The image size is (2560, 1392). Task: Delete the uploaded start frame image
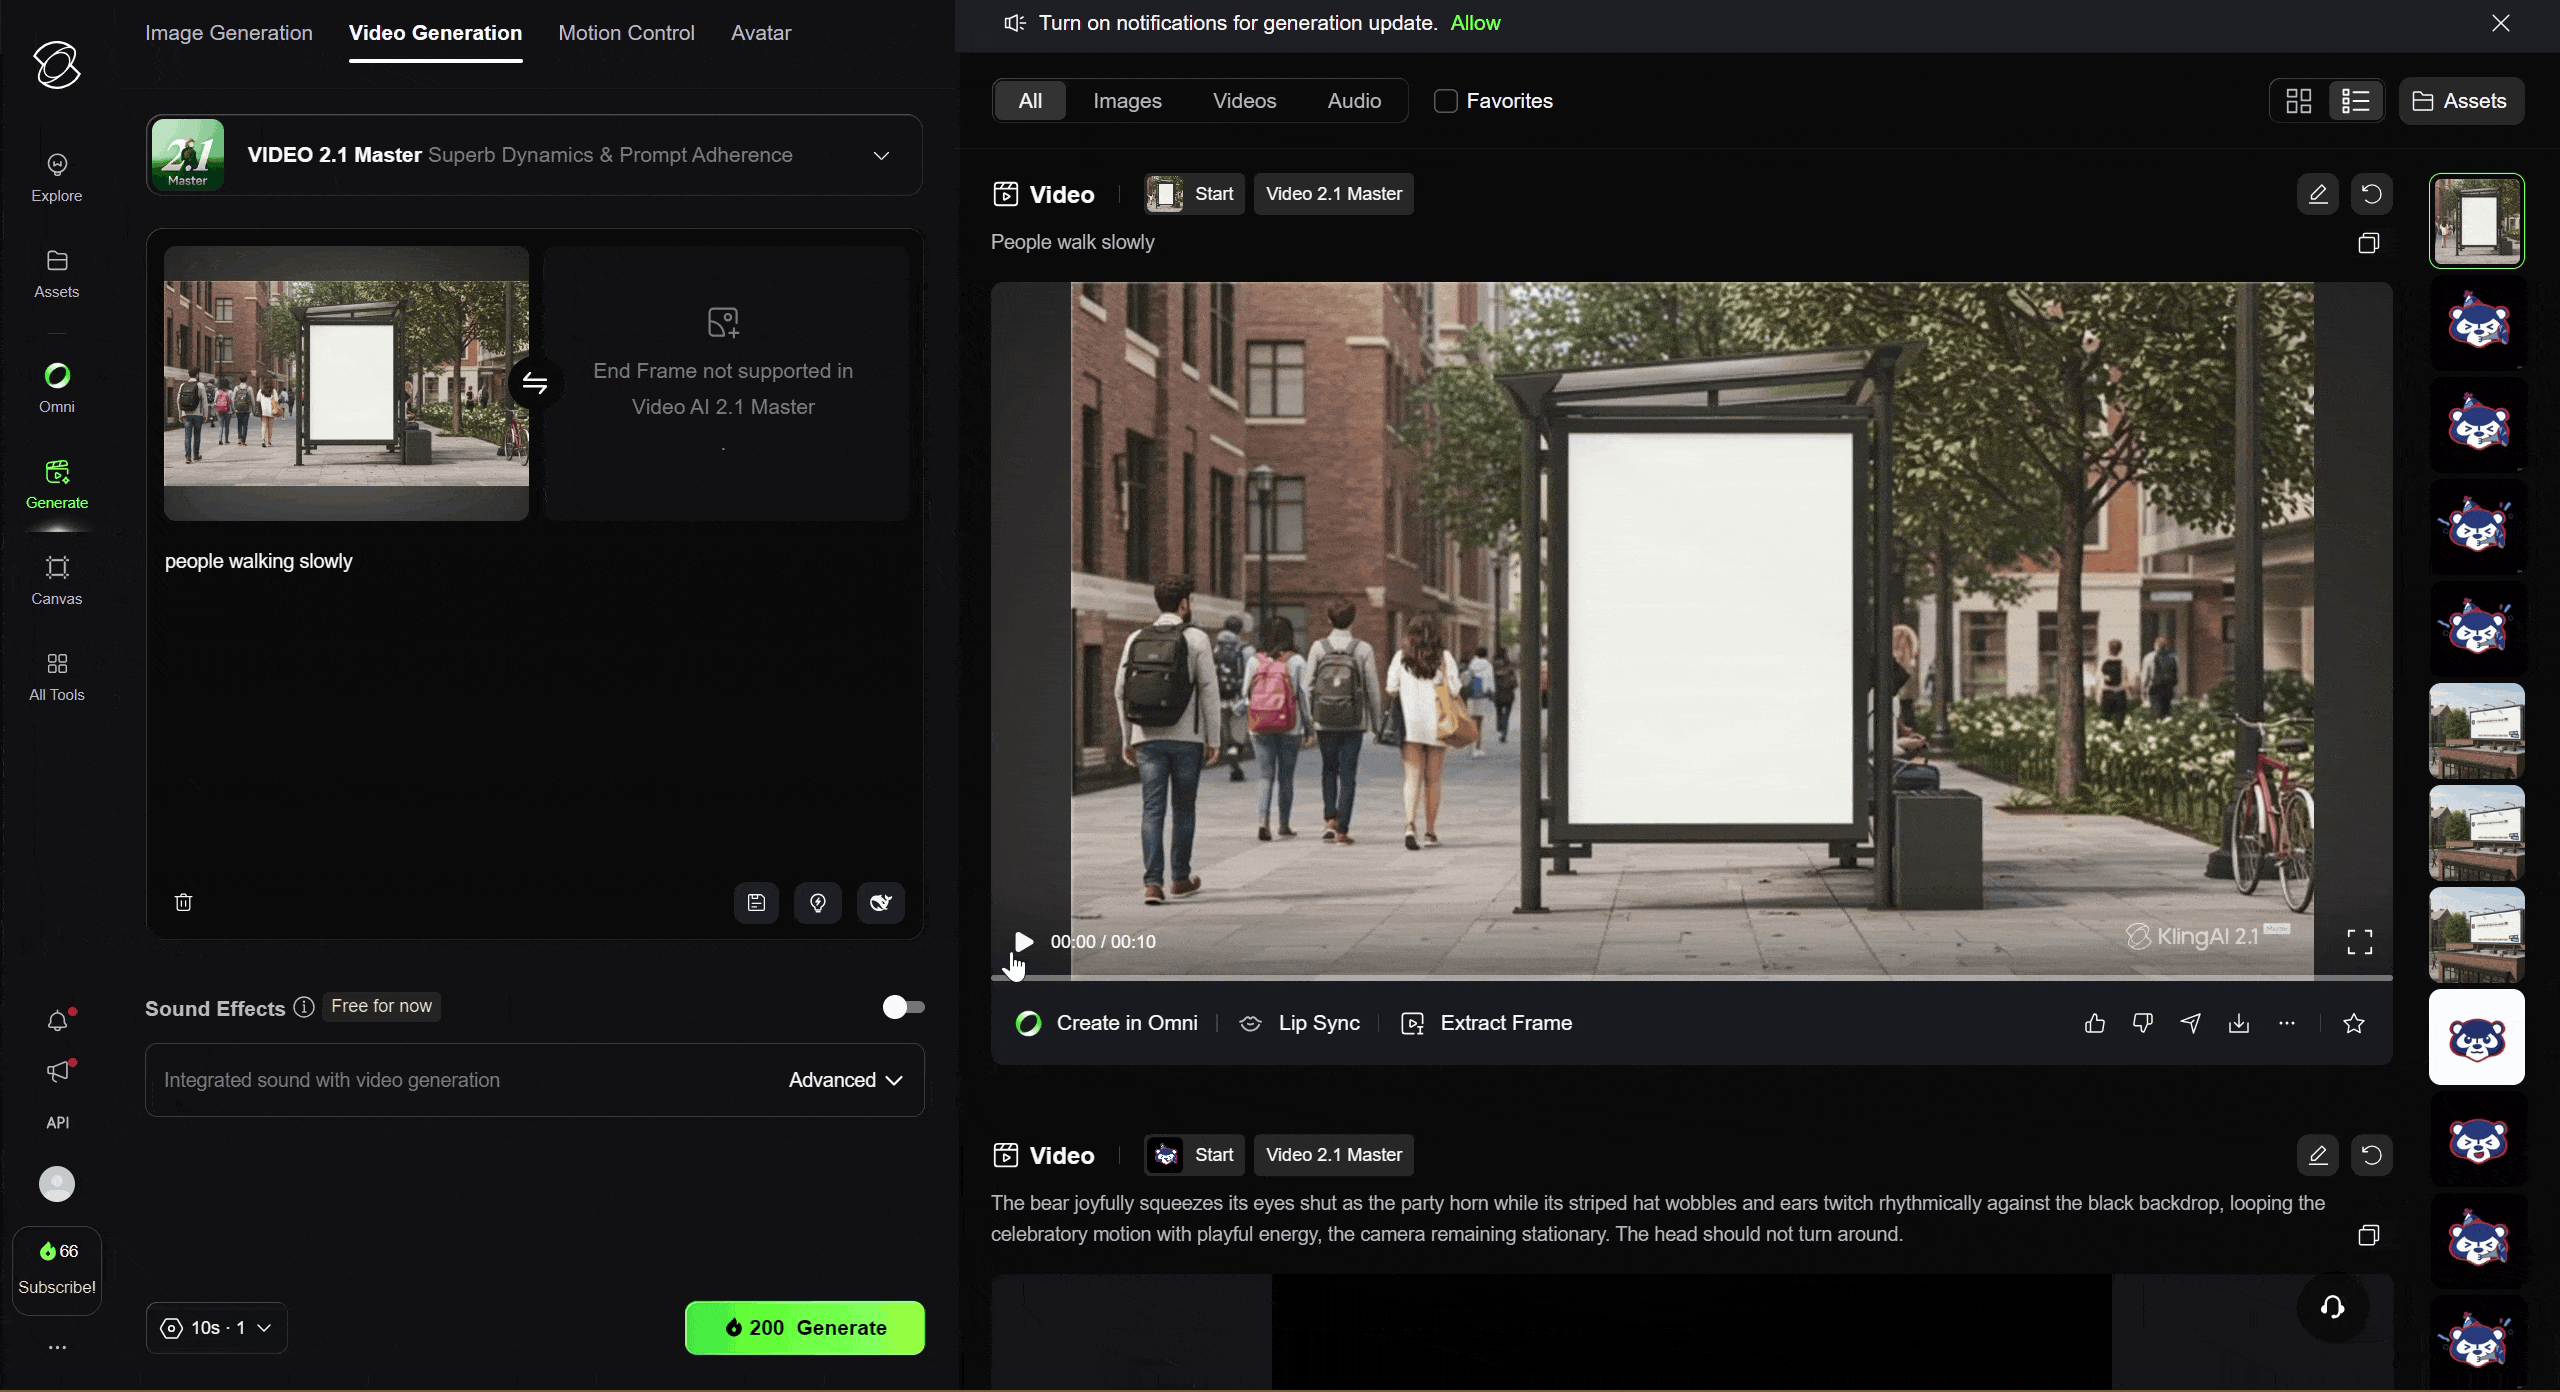[x=184, y=902]
